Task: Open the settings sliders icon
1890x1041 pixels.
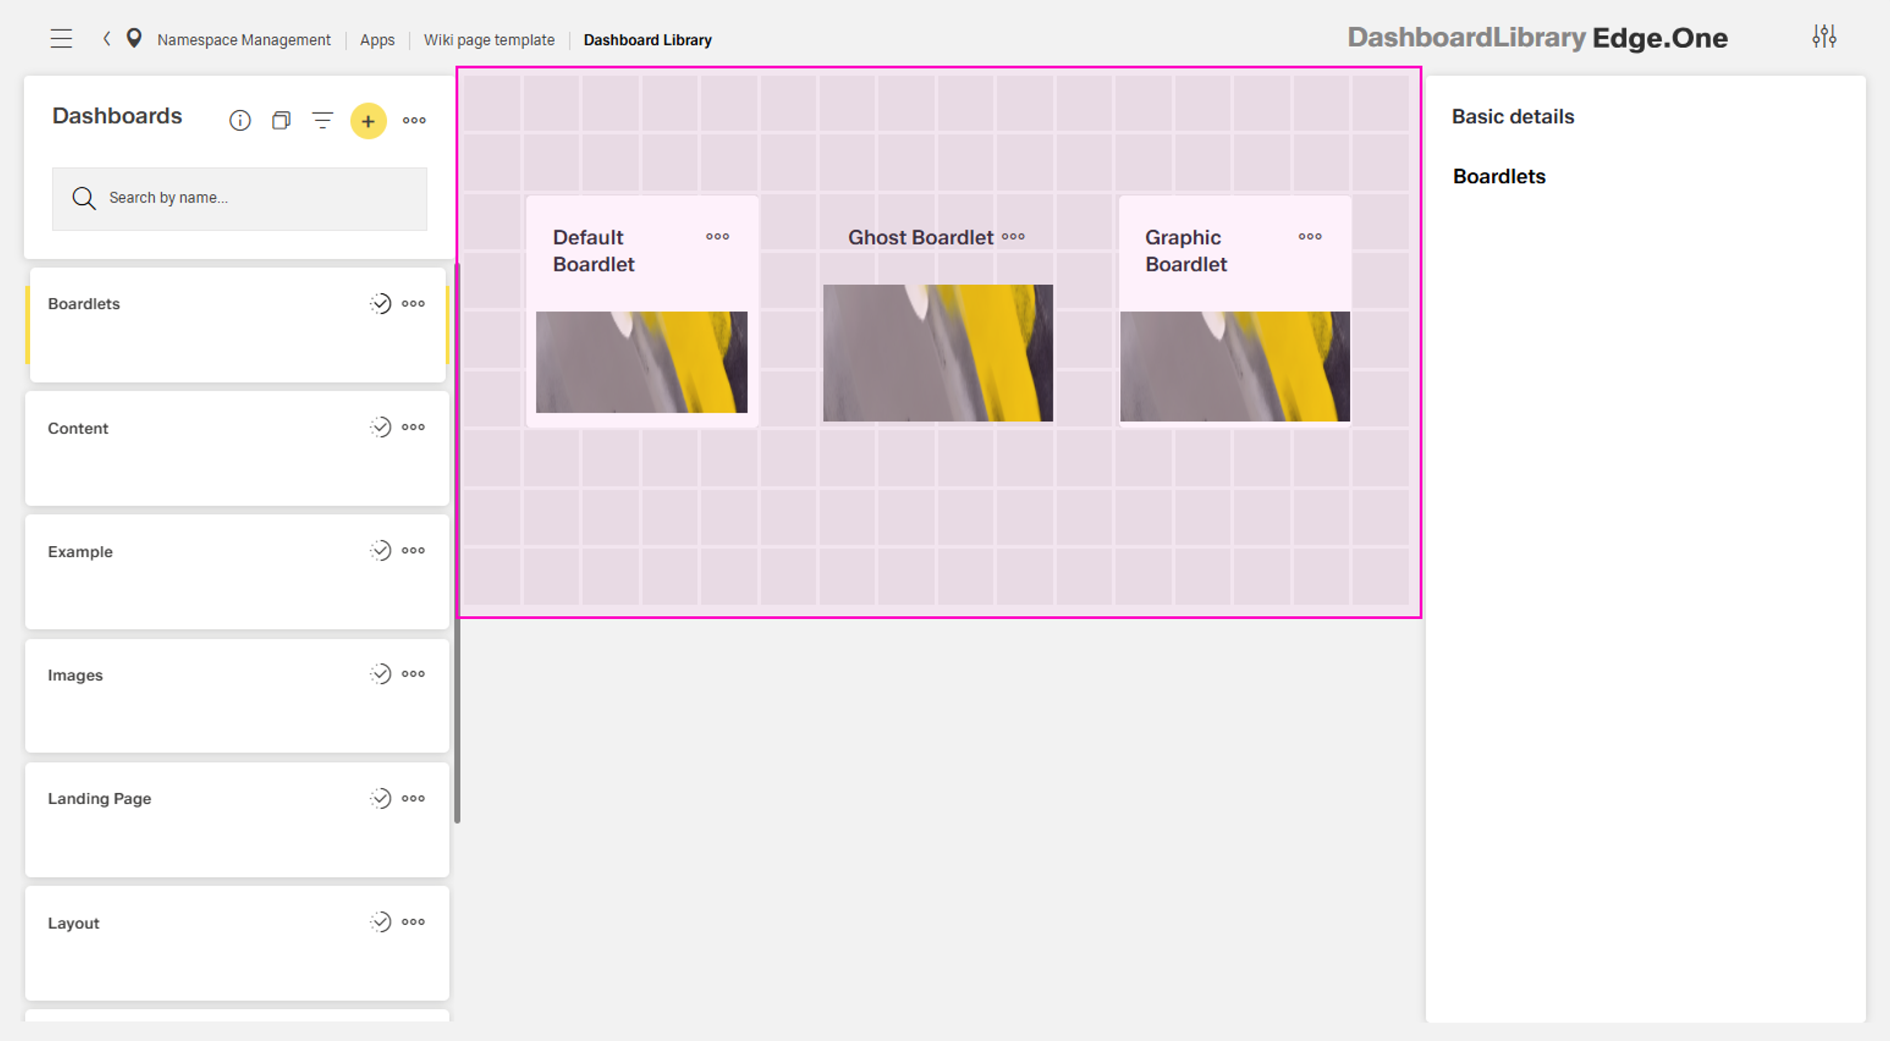Action: tap(1823, 37)
